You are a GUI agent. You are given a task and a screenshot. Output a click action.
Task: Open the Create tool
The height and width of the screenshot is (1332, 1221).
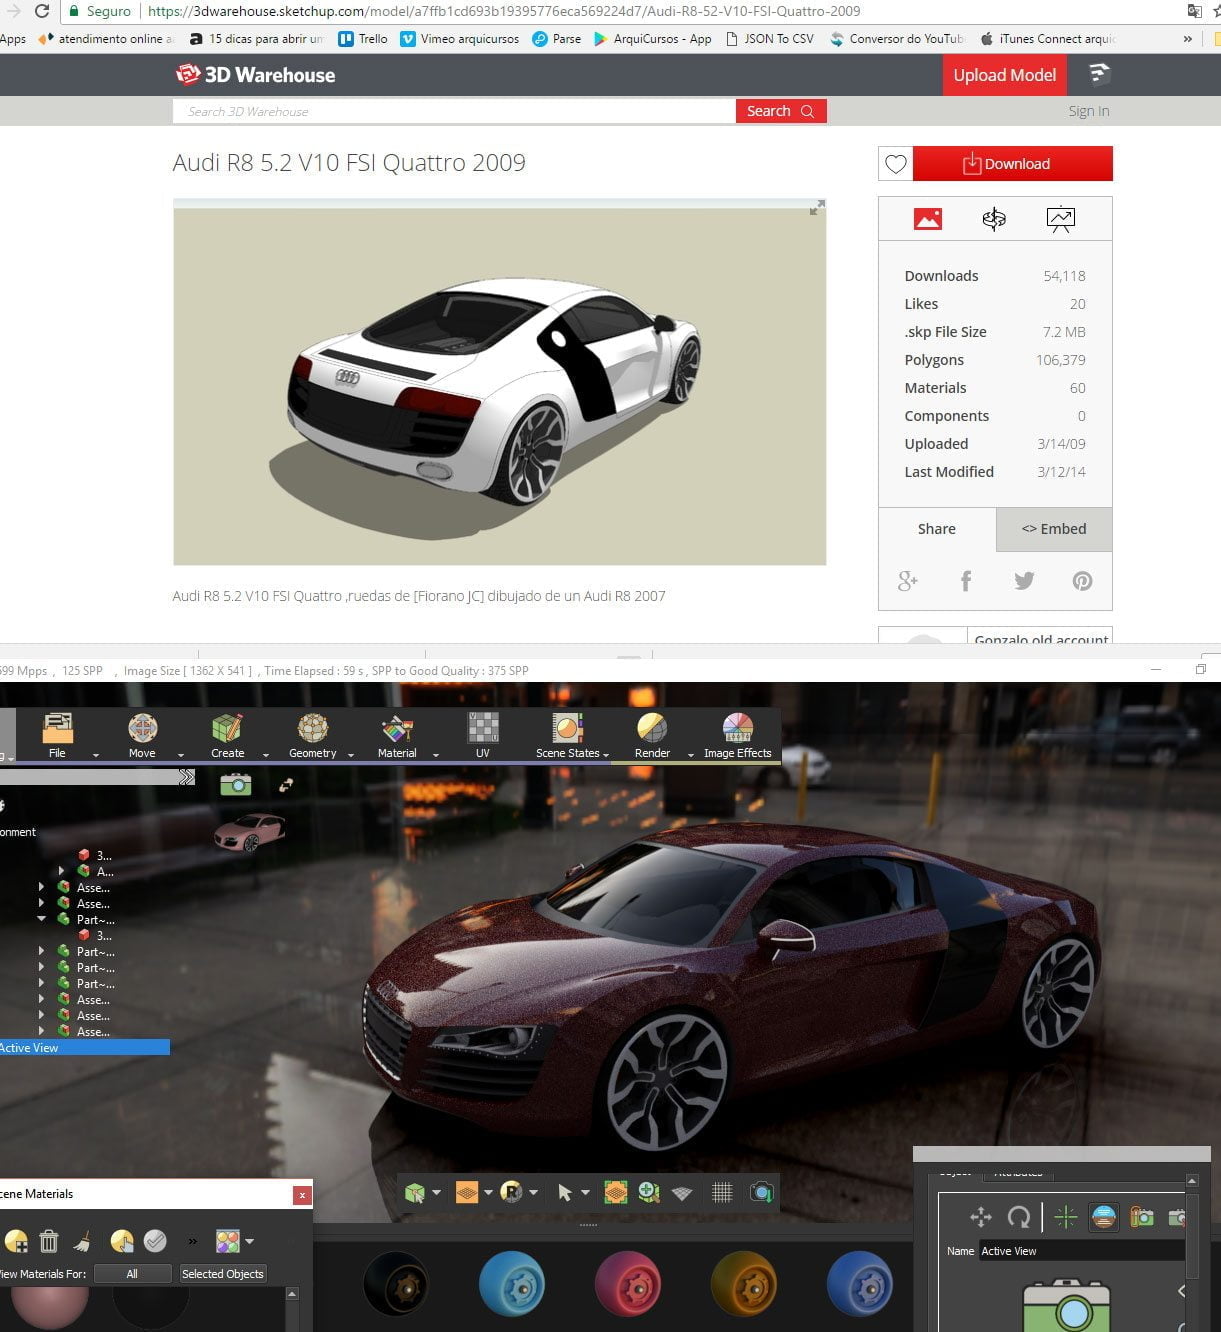227,735
